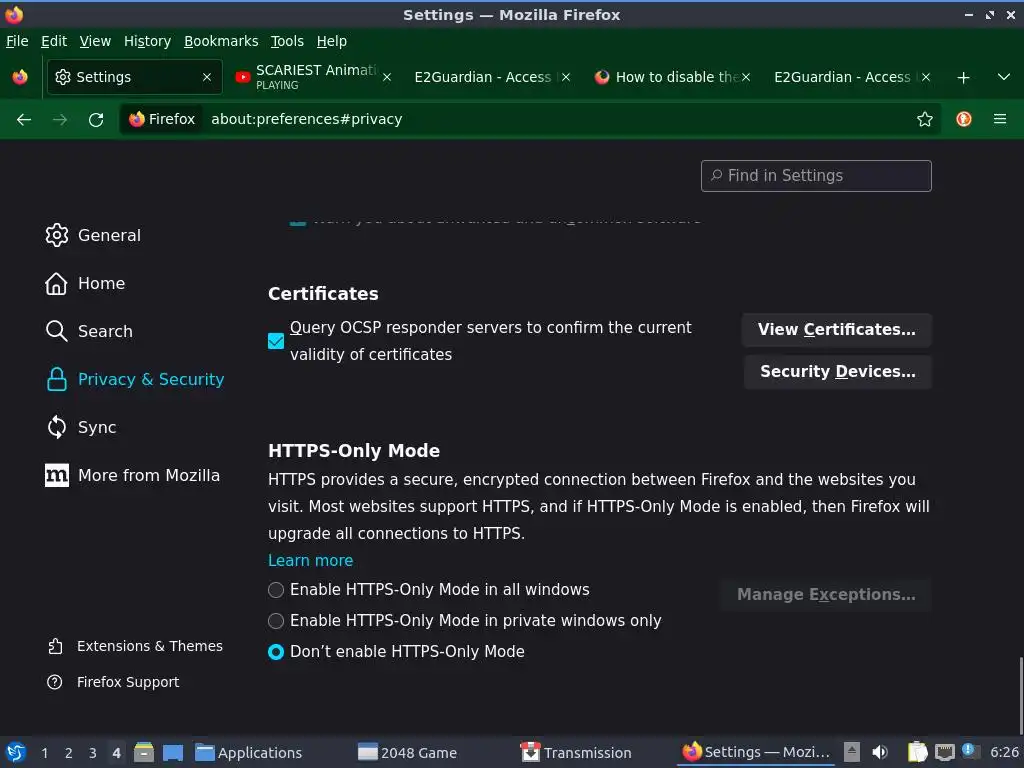Open the Sync settings category
1024x768 pixels.
[x=81, y=427]
